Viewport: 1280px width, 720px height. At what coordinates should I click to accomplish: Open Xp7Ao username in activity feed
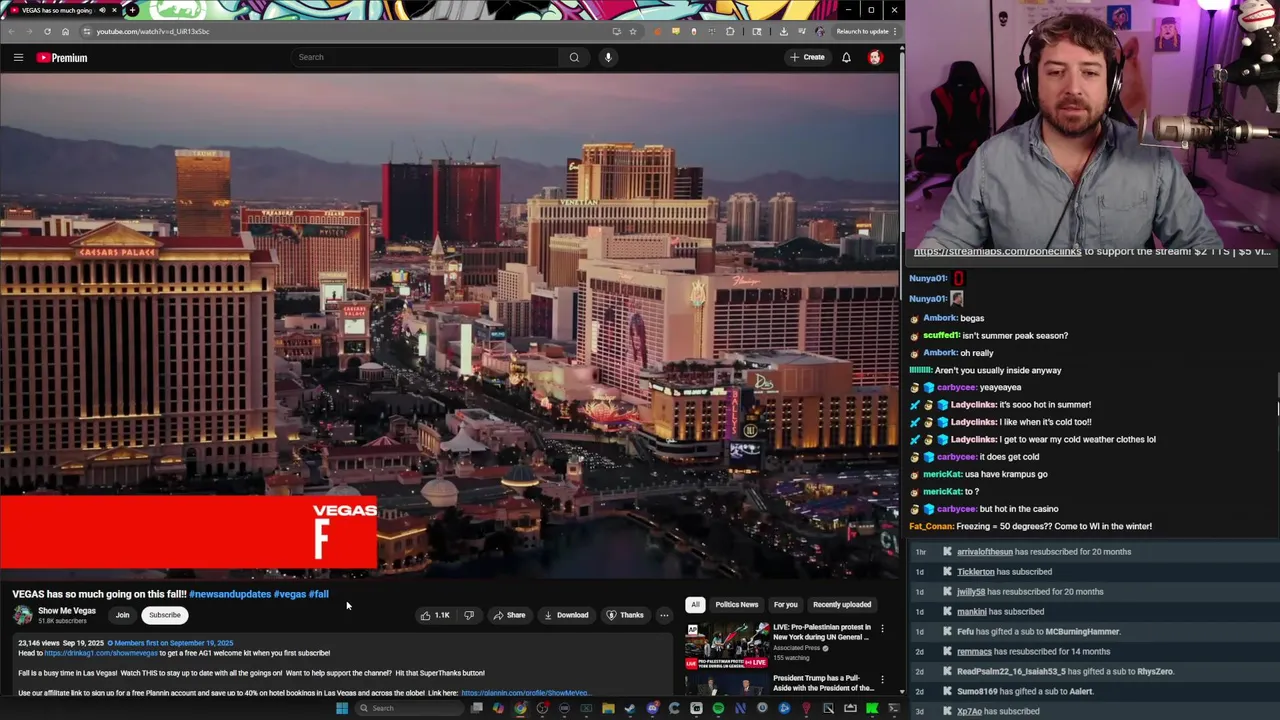pos(970,712)
